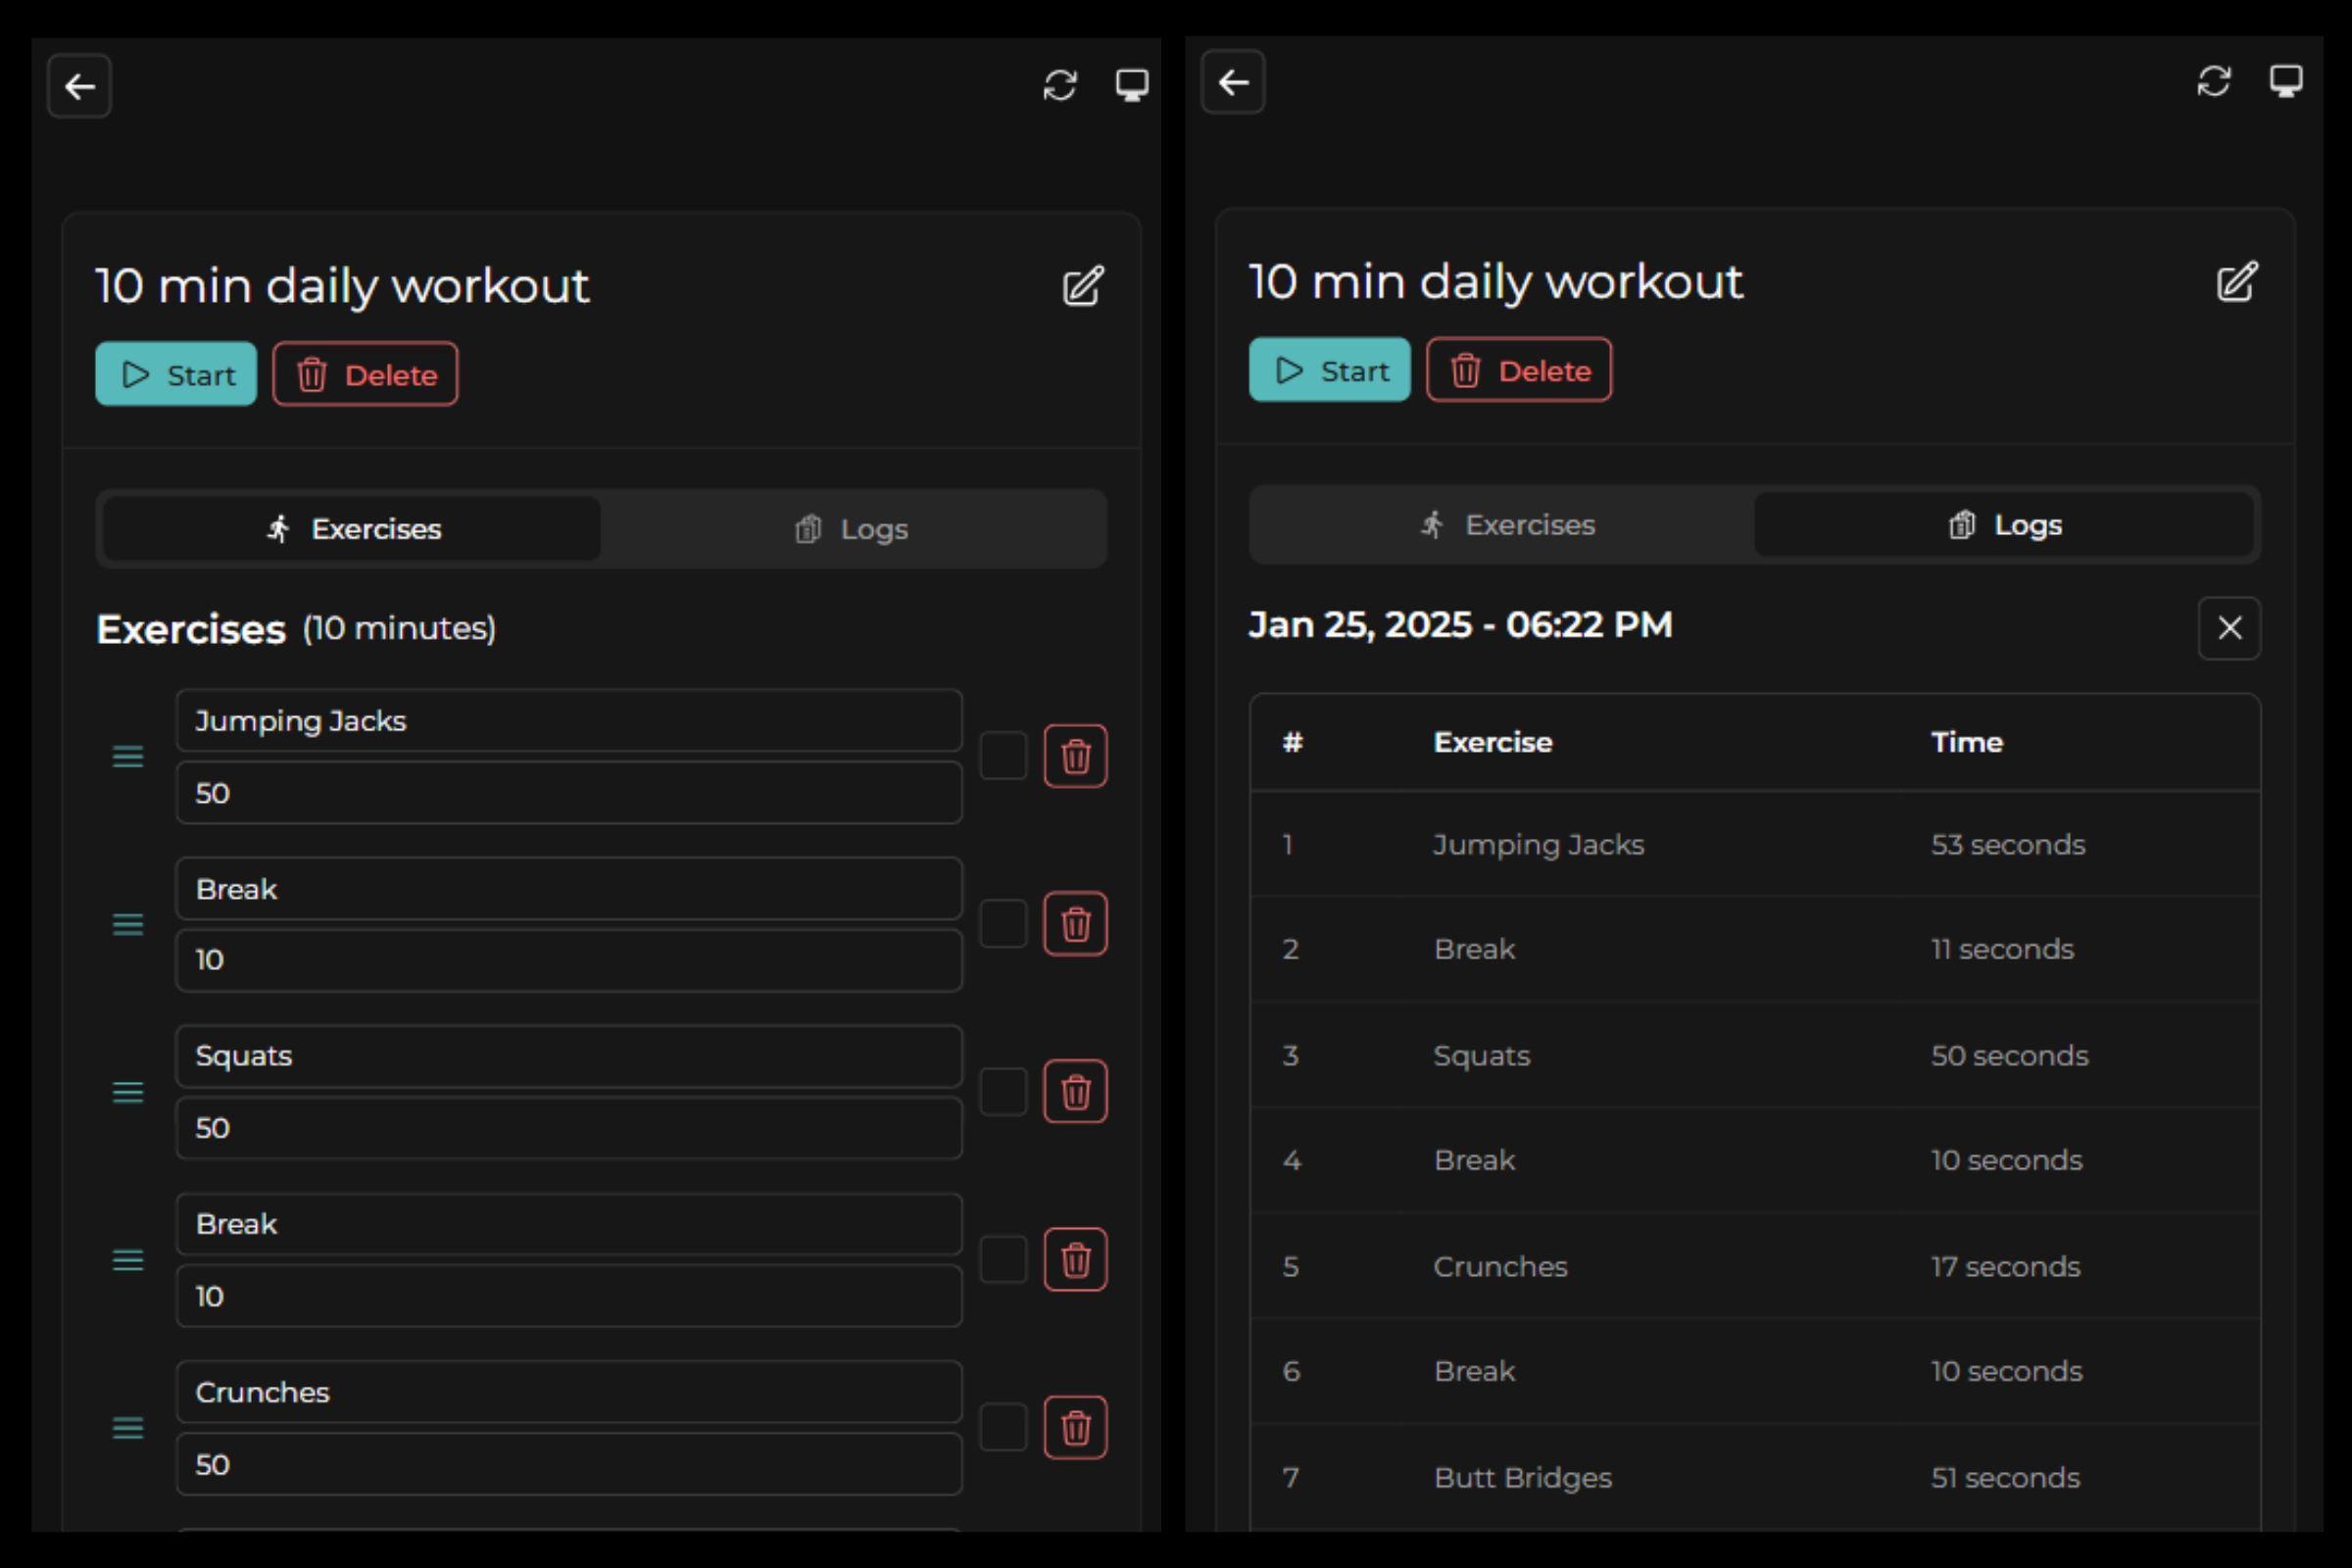Delete the Jumping Jacks exercise via trash icon

pyautogui.click(x=1076, y=758)
